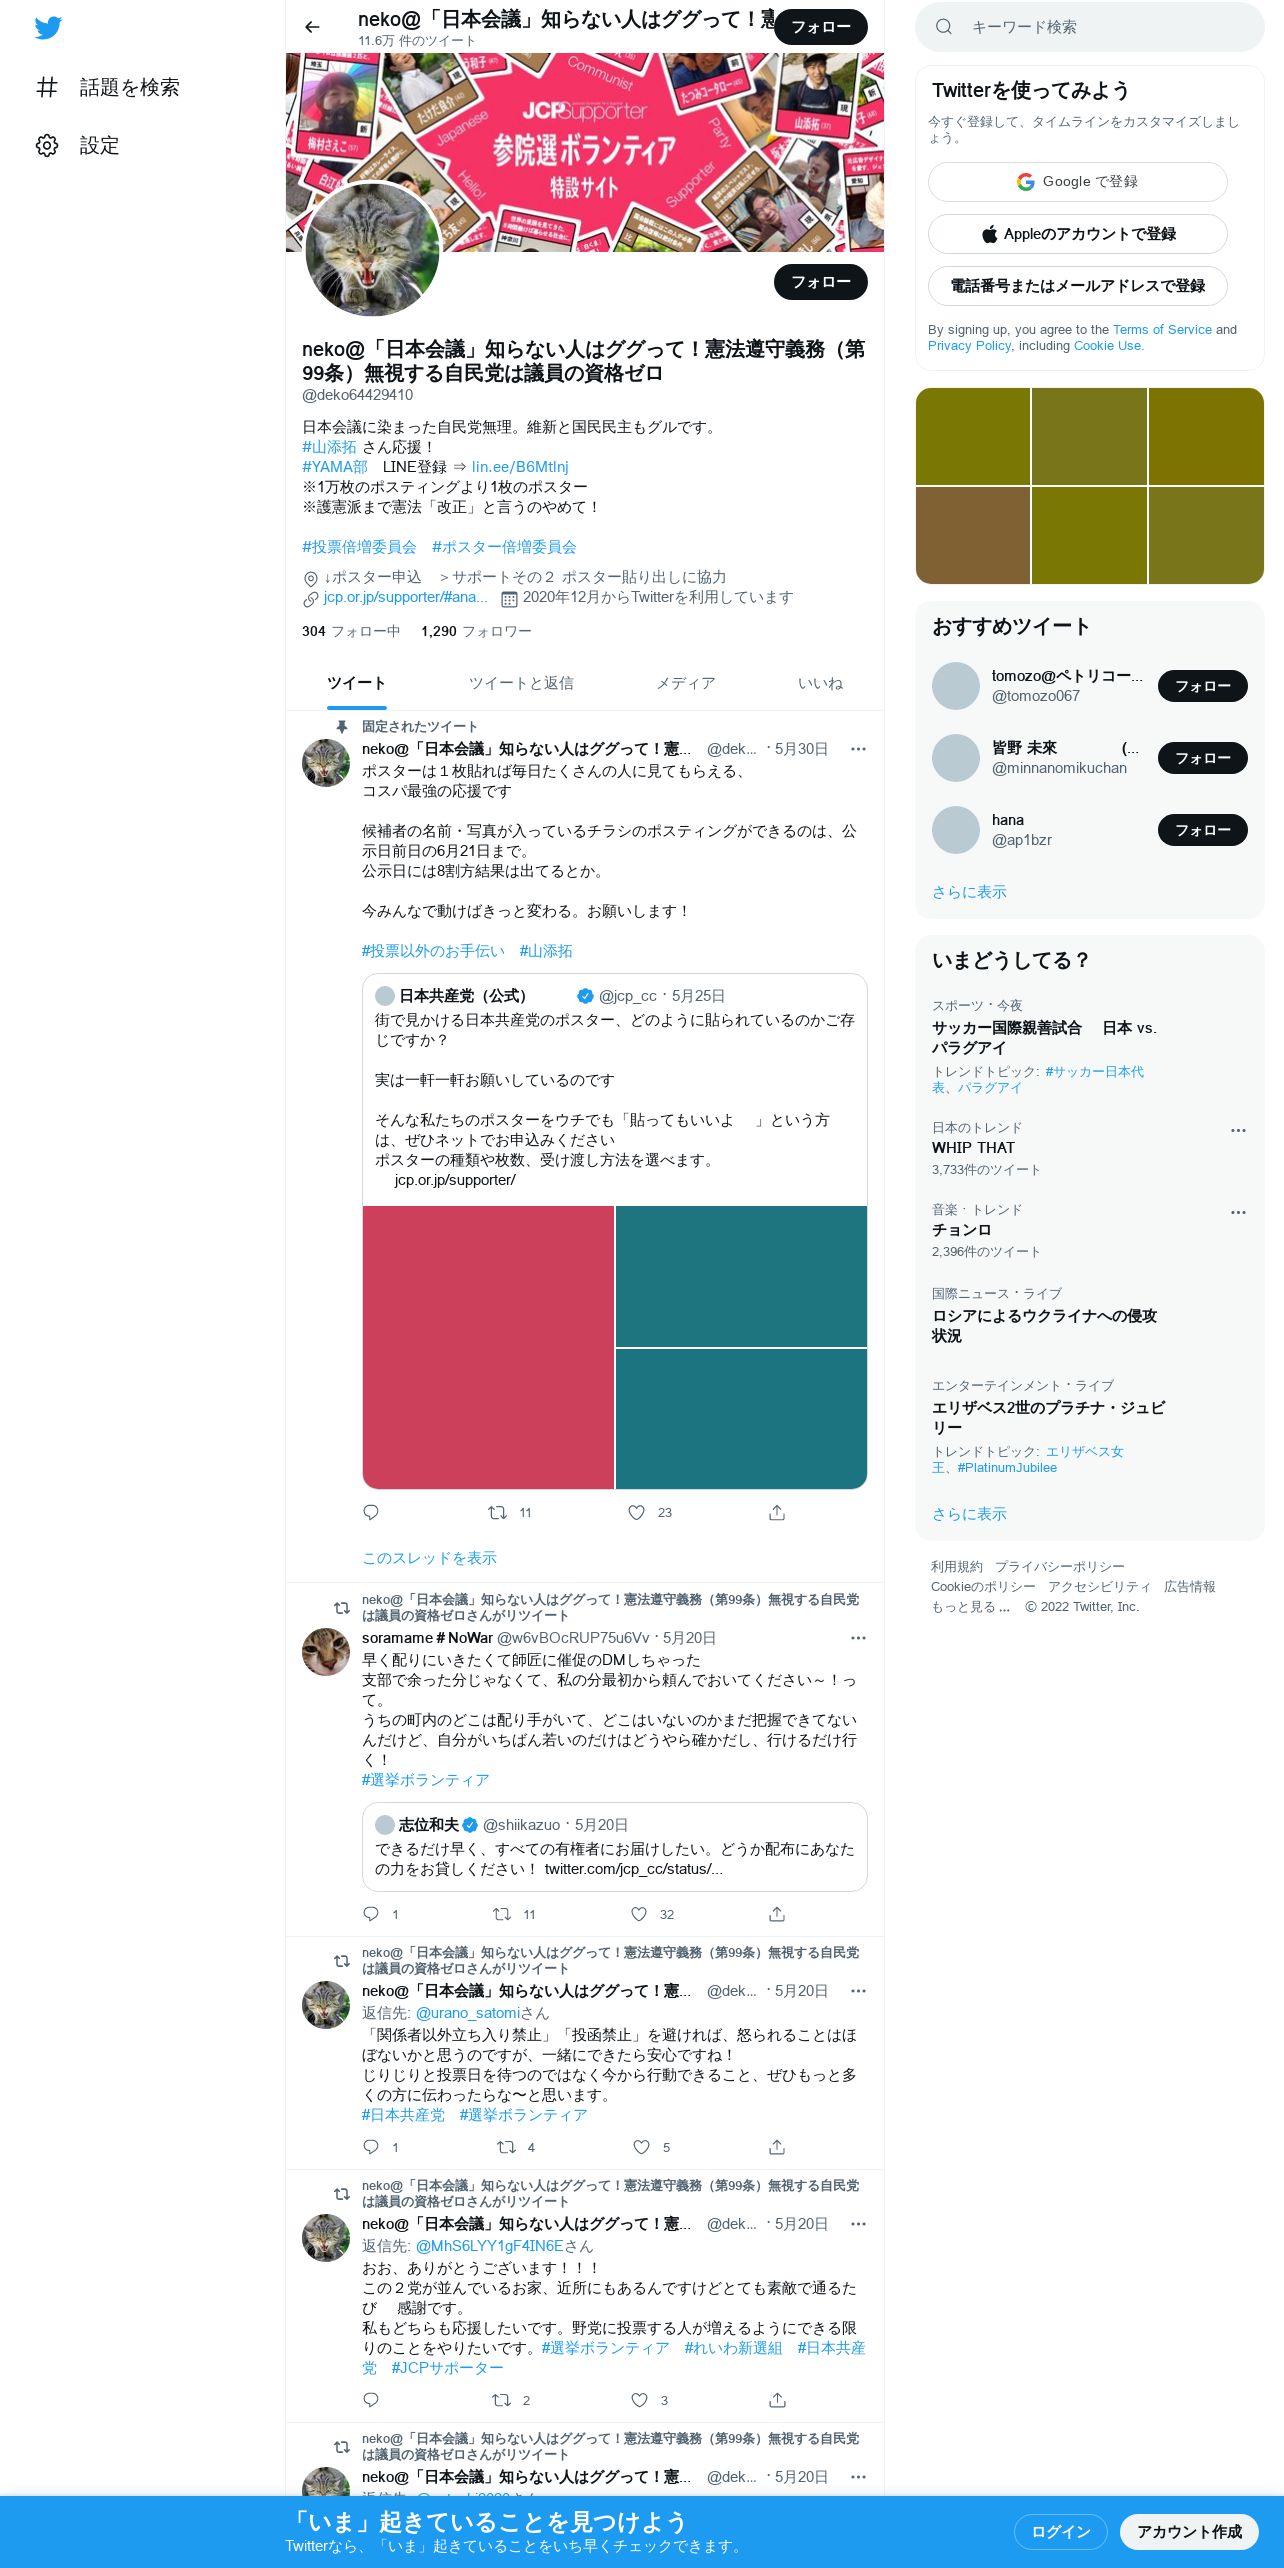Switch to ツイートと返信 tab
Viewport: 1284px width, 2568px height.
[521, 683]
